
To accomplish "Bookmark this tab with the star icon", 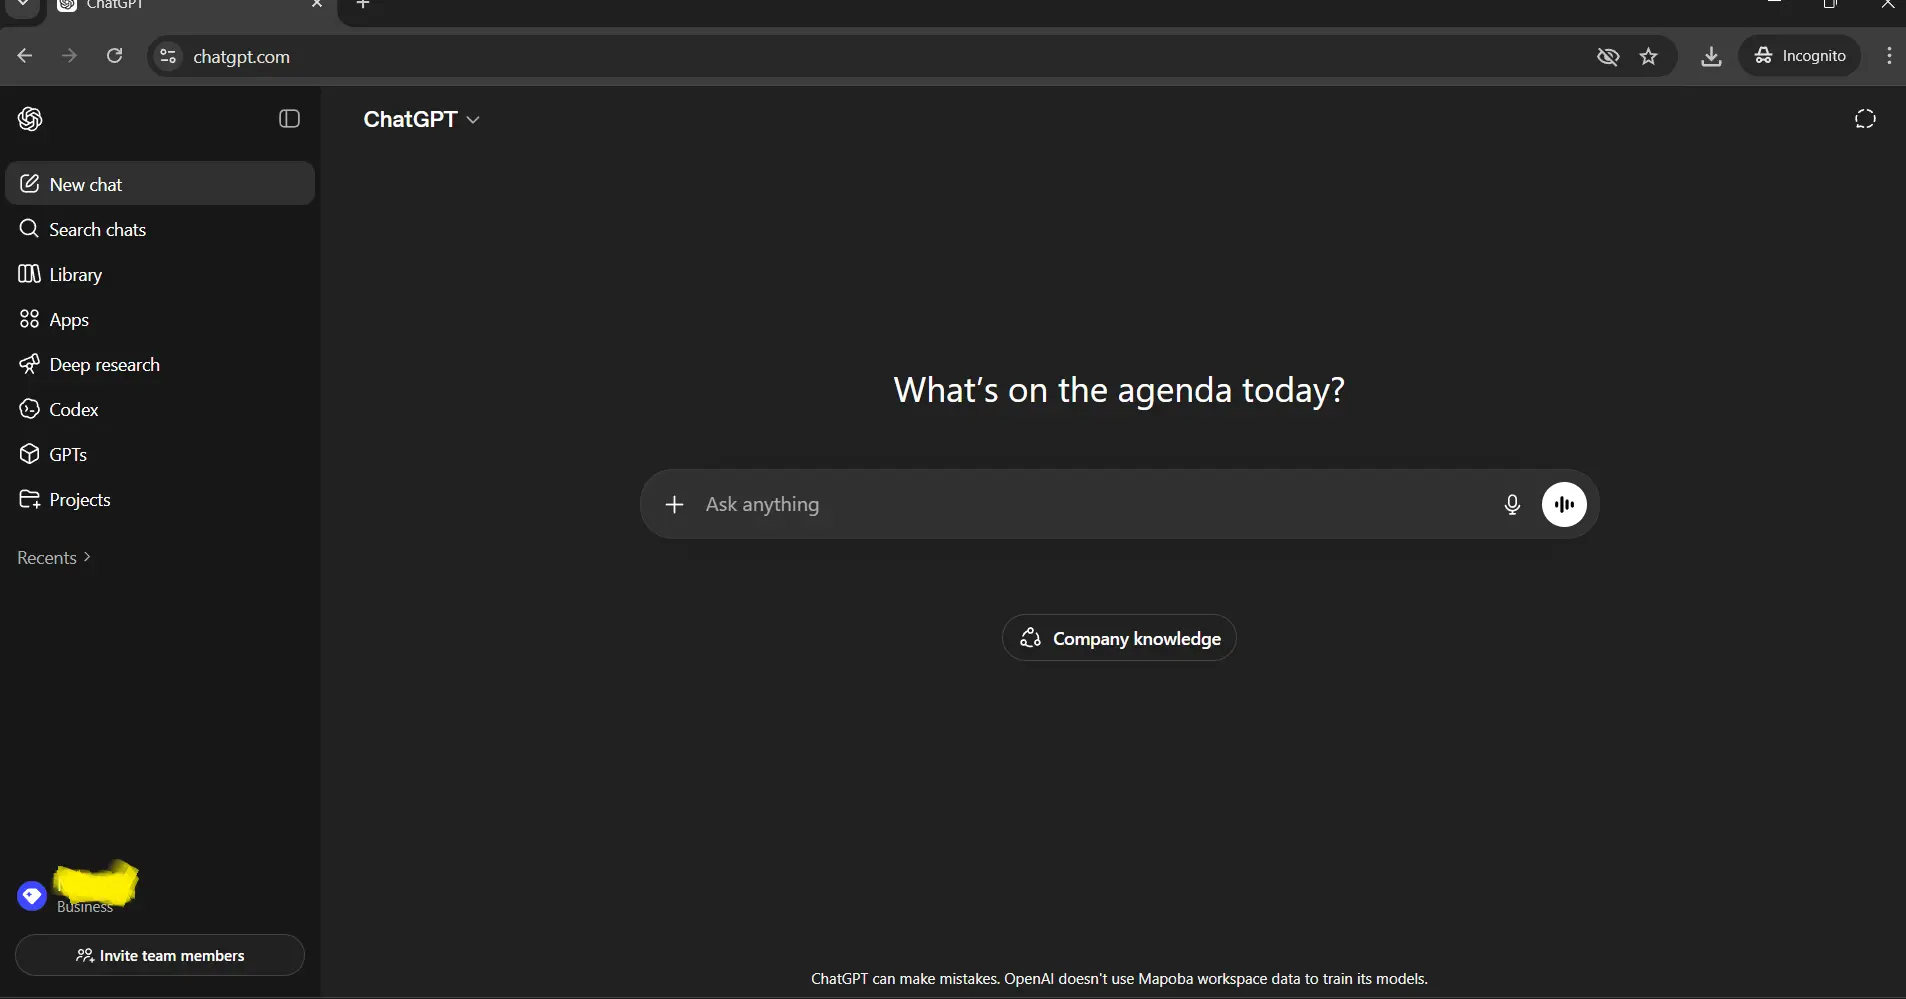I will (1649, 56).
